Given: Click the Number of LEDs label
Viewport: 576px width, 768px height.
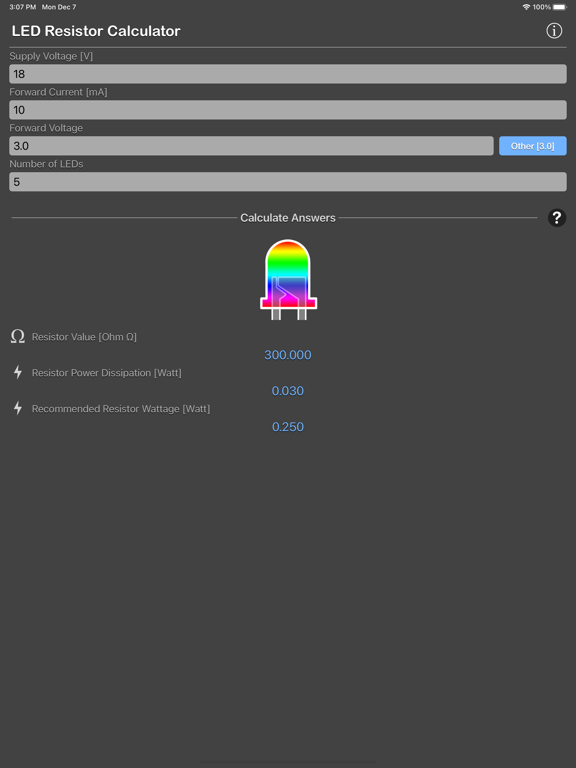Looking at the screenshot, I should pos(46,164).
